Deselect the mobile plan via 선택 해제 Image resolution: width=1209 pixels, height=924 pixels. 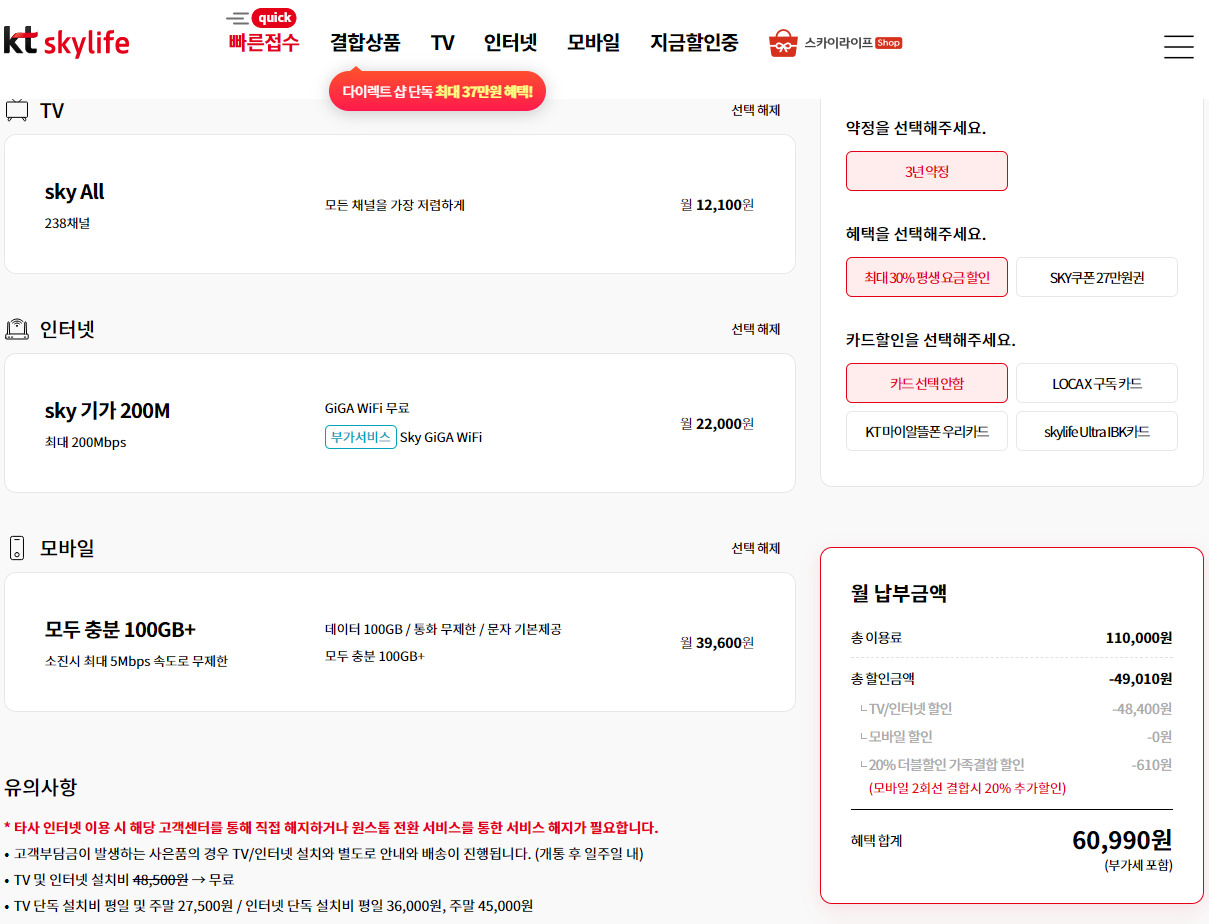click(755, 548)
